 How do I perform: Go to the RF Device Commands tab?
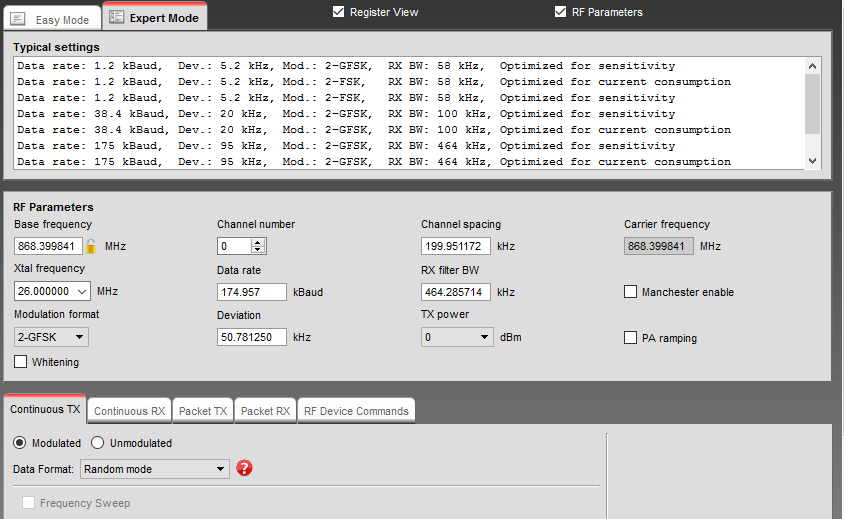356,411
